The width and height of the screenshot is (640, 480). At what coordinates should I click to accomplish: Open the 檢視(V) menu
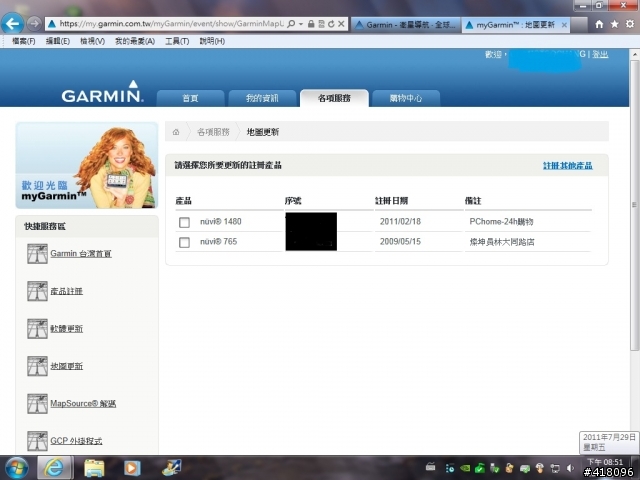[x=93, y=41]
